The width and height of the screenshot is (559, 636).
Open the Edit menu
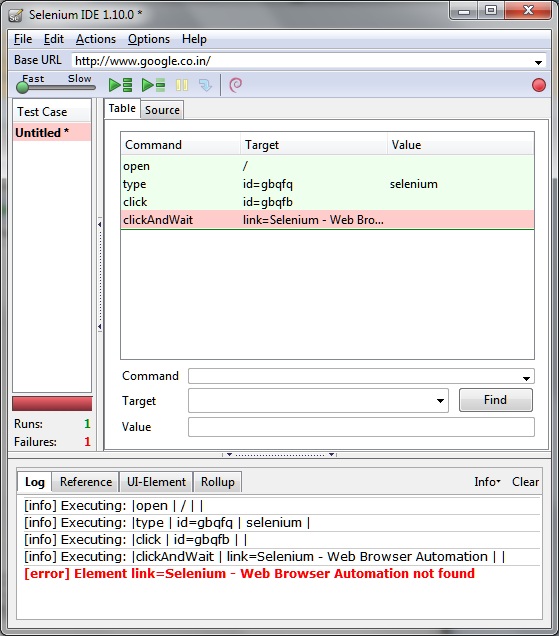54,39
